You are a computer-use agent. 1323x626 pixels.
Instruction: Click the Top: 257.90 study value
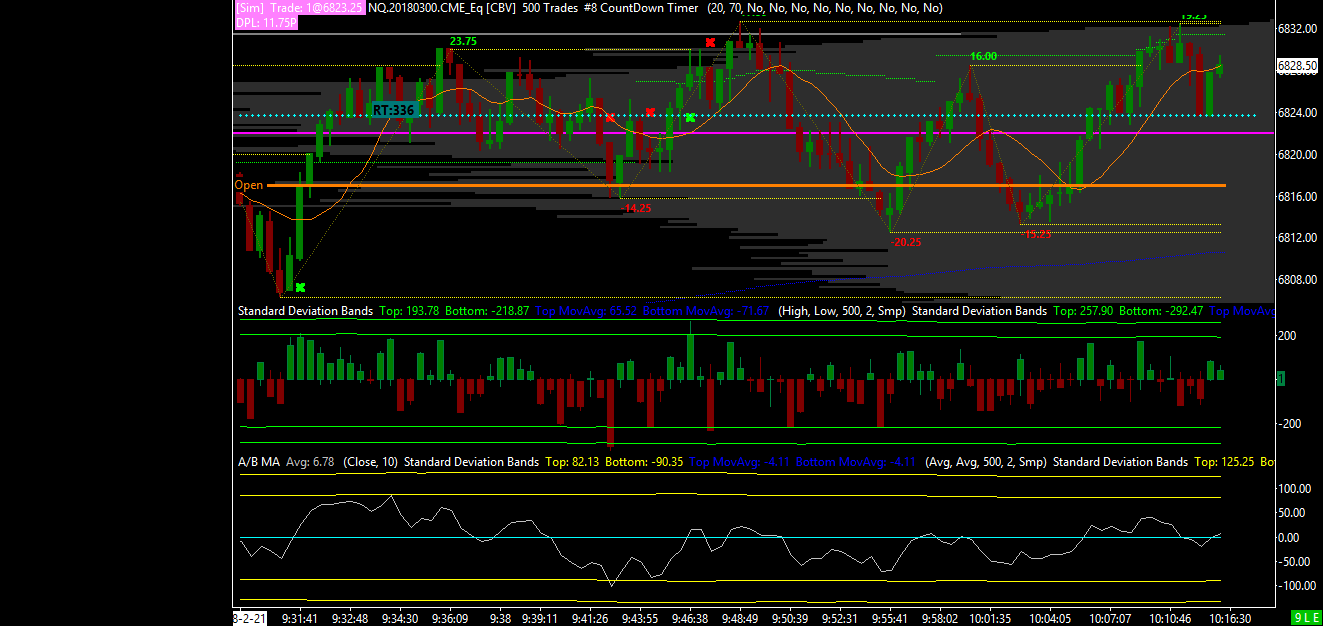1083,311
